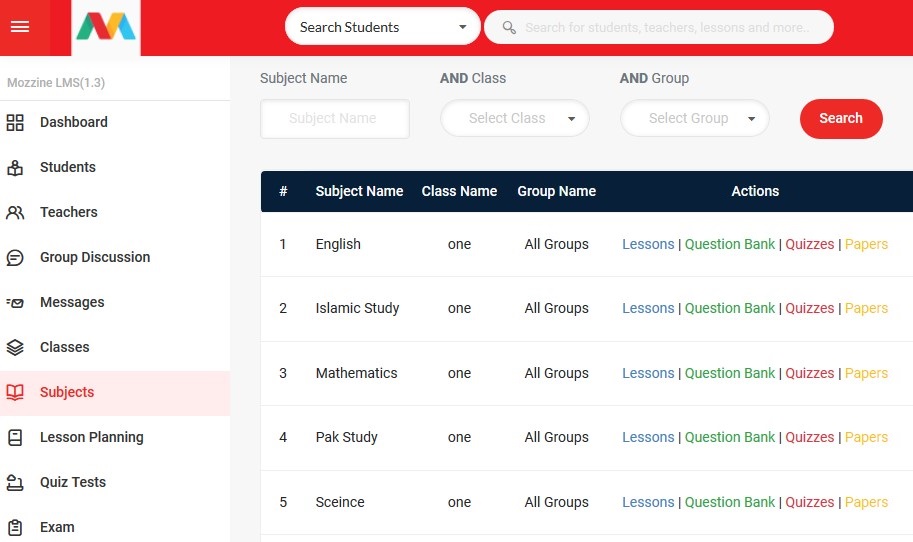913x542 pixels.
Task: Click the hamburger menu icon
Action: [20, 27]
